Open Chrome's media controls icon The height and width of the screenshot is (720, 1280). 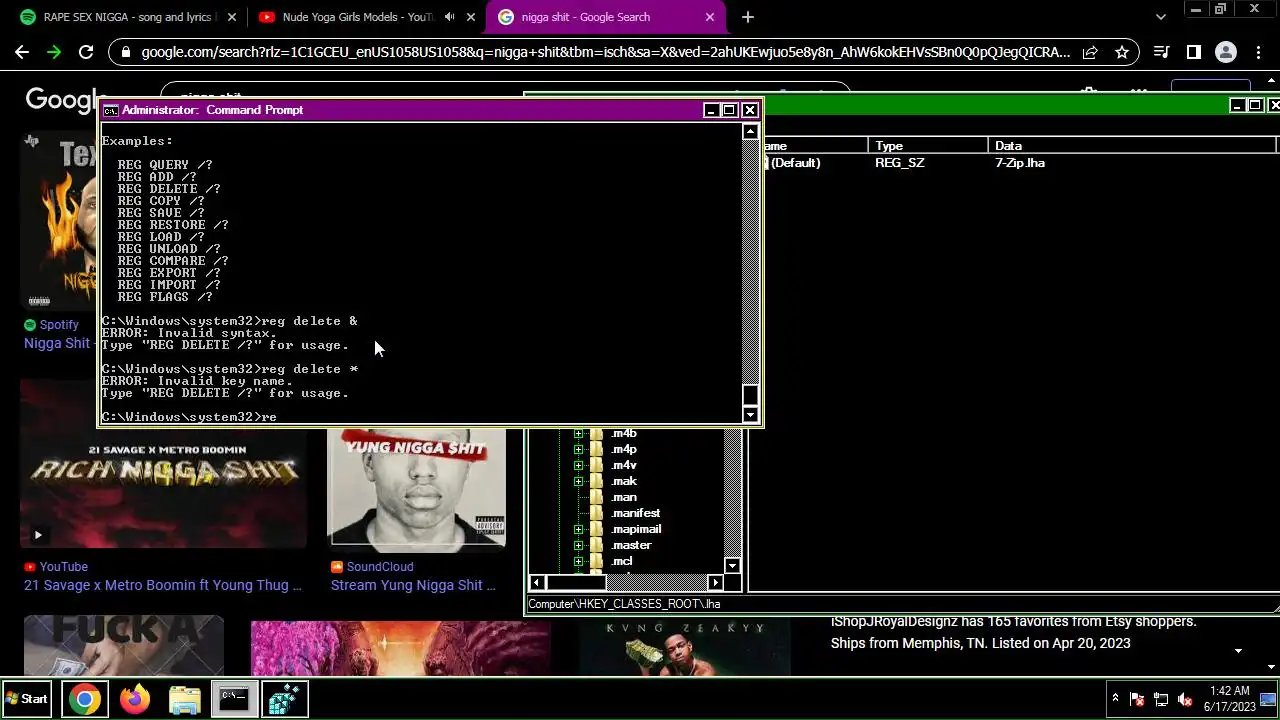point(1161,52)
